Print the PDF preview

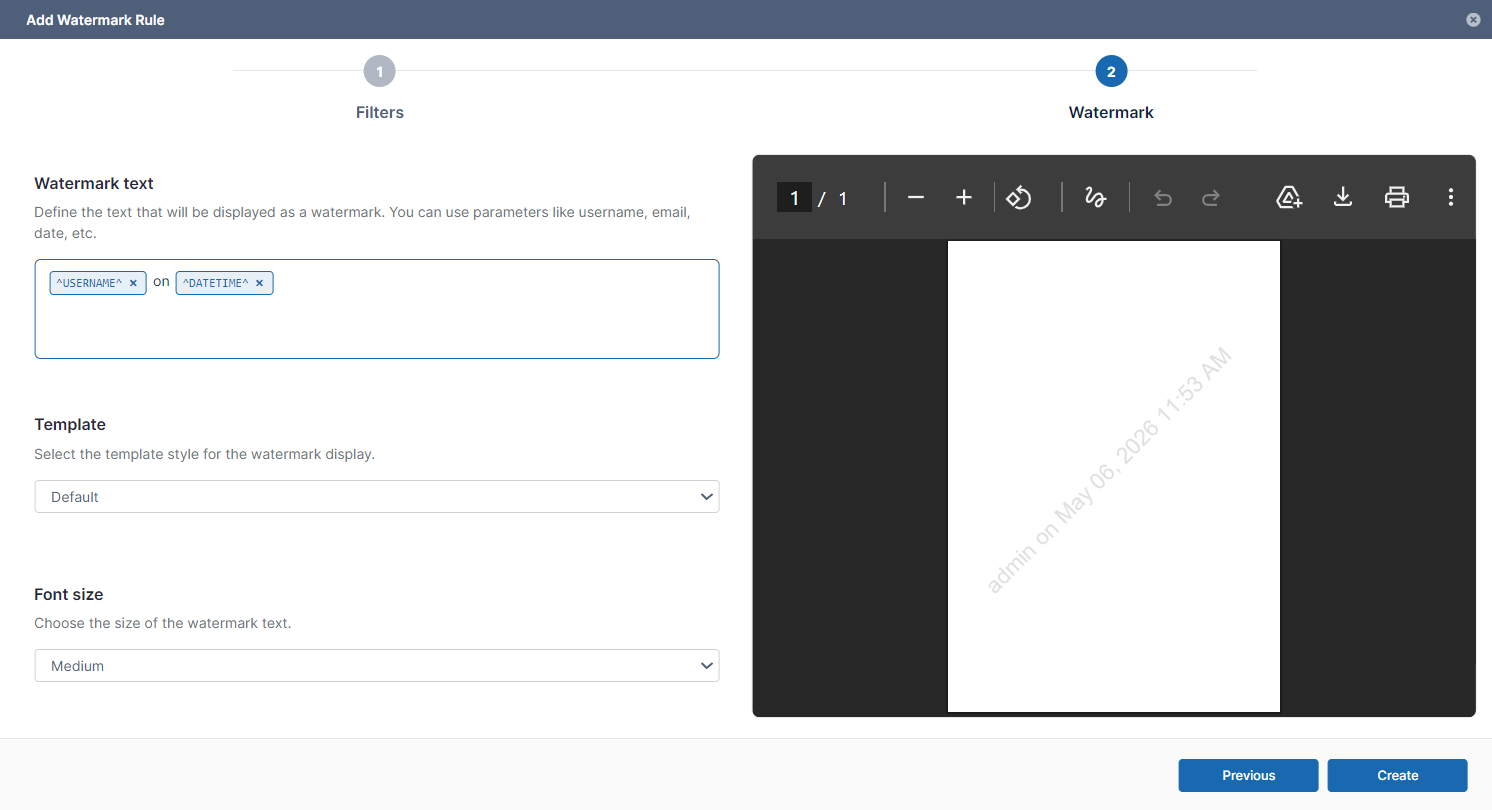(1397, 198)
